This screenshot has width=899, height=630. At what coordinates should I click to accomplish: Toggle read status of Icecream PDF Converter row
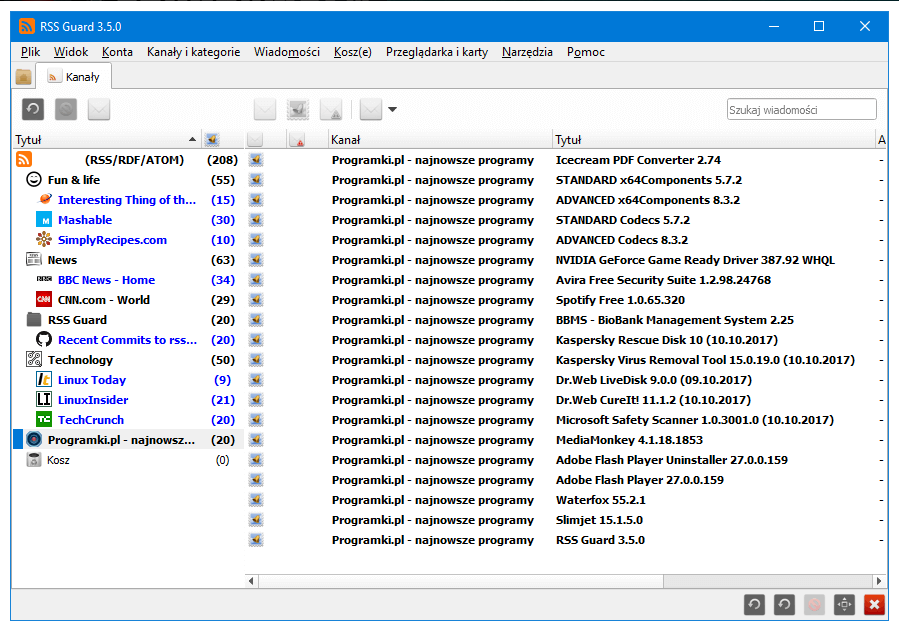(256, 160)
